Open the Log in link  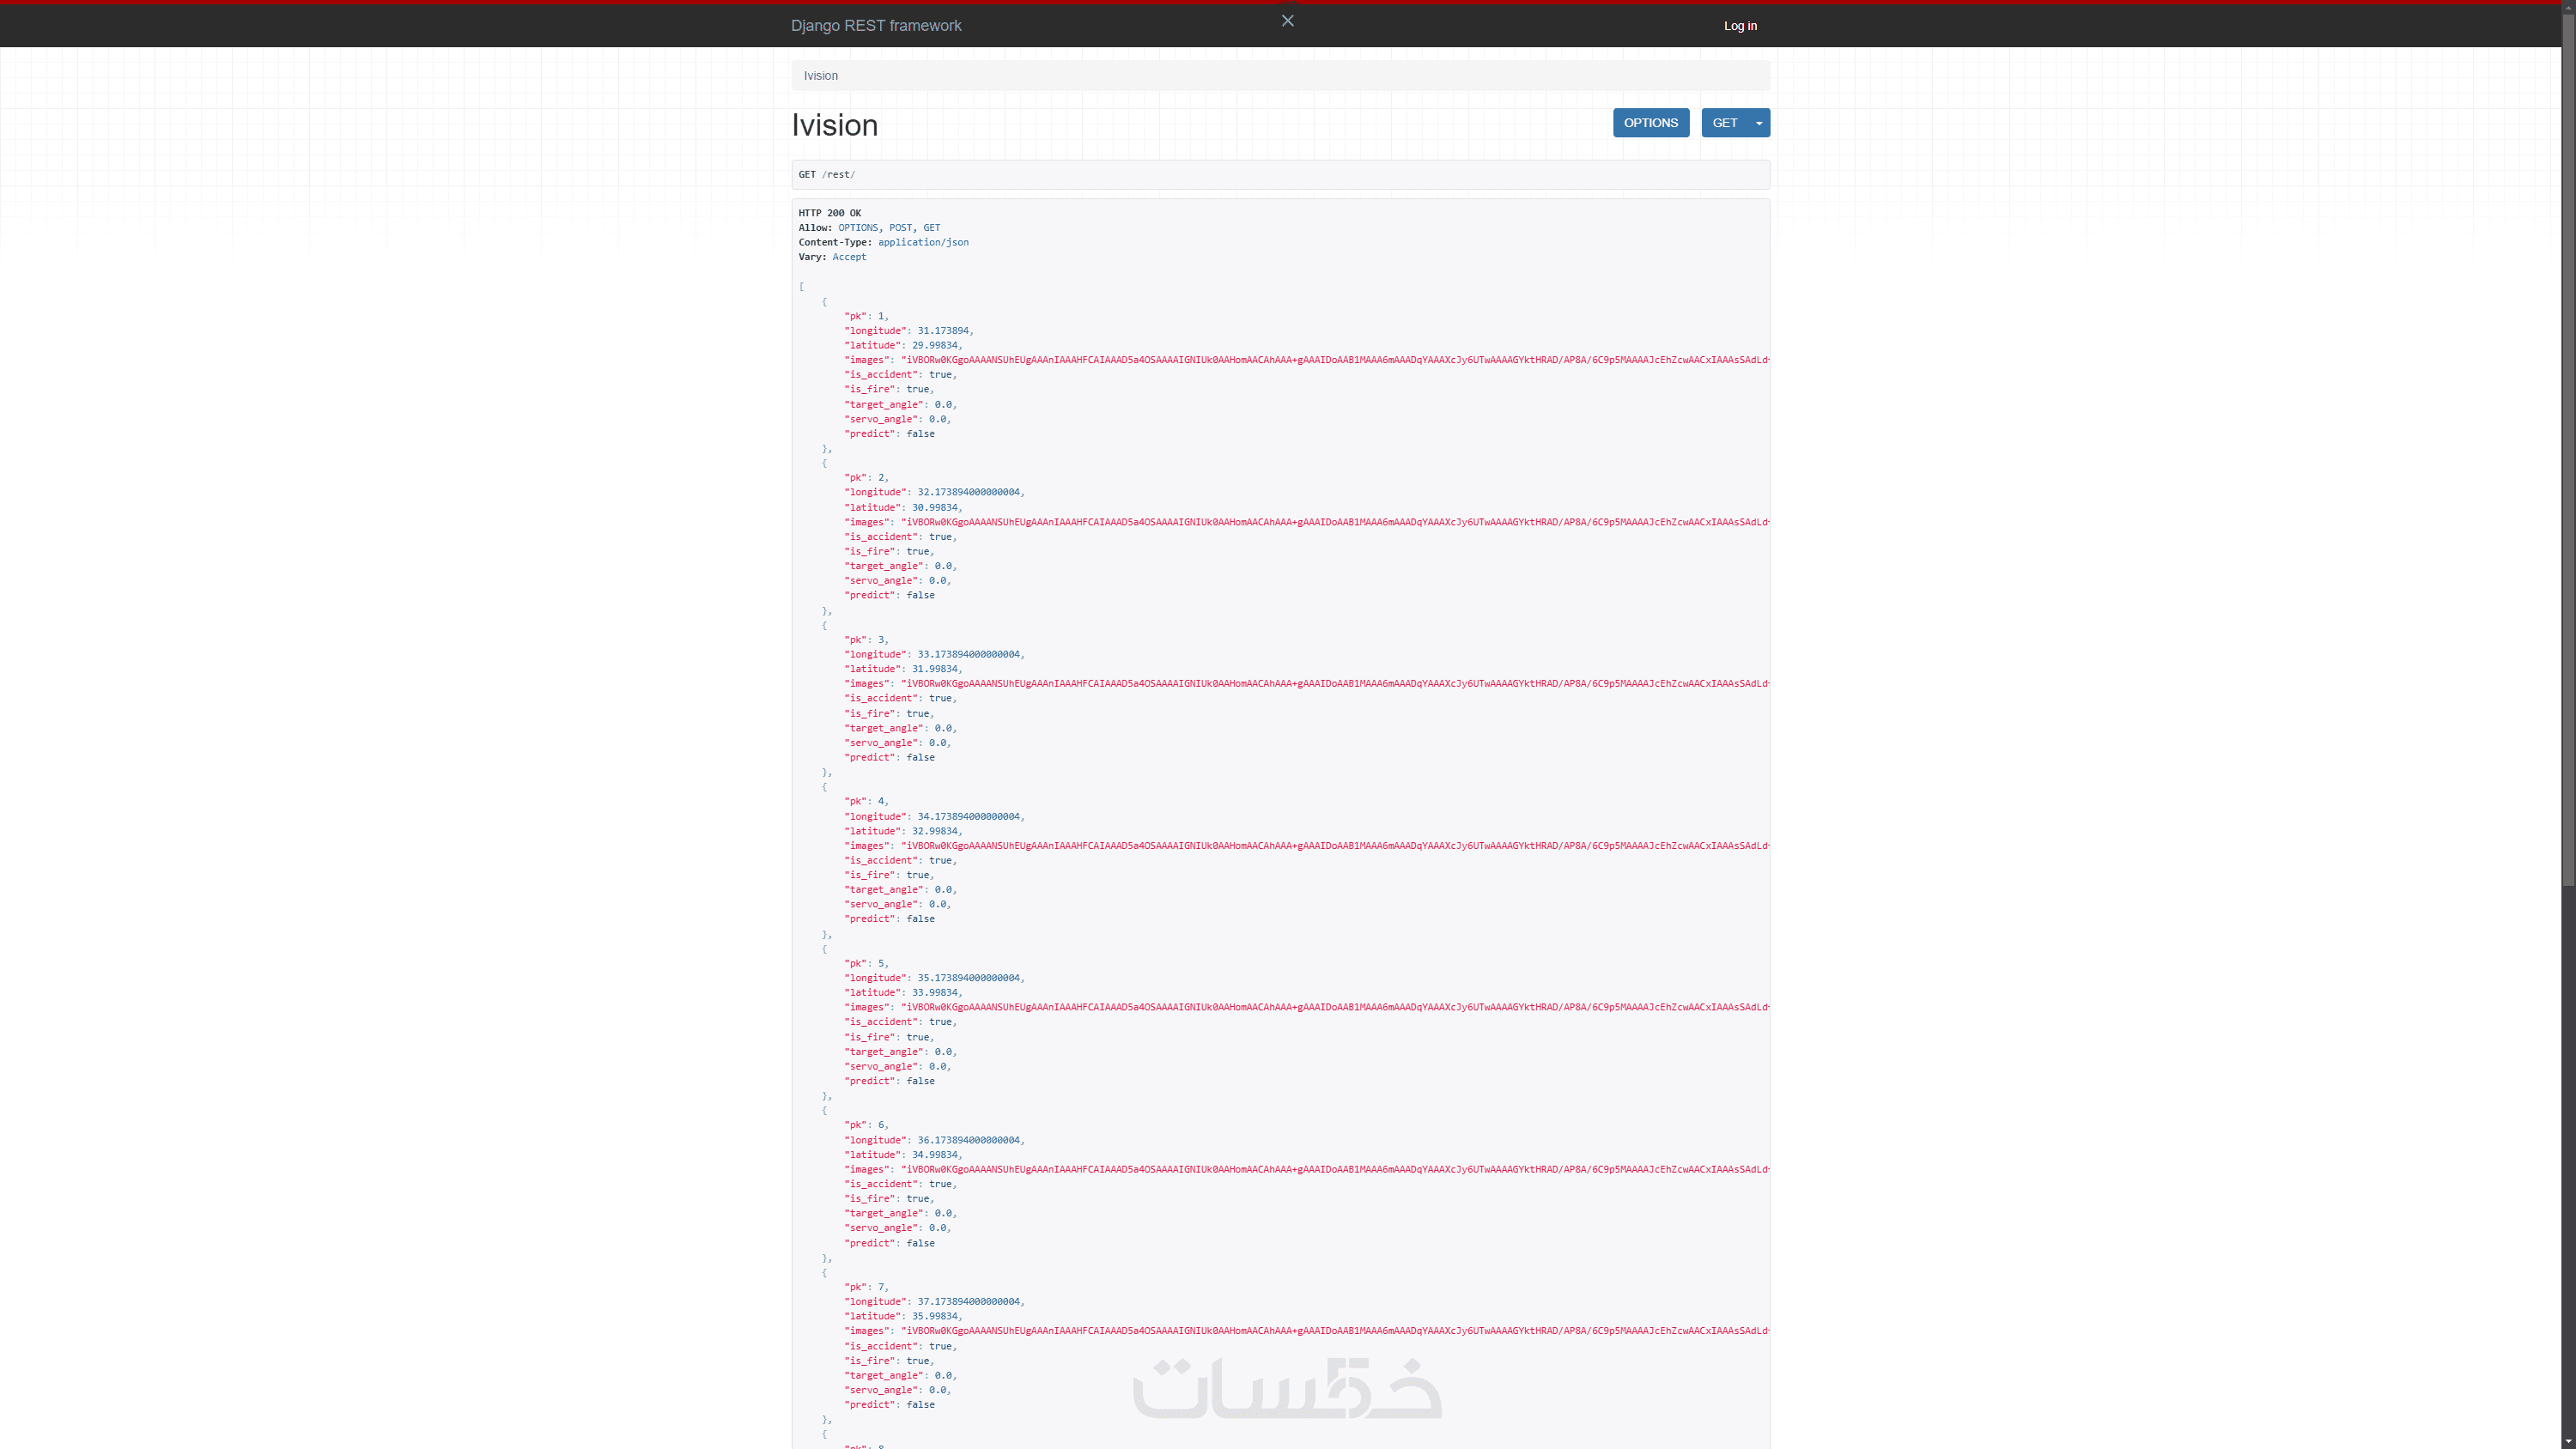(1740, 26)
